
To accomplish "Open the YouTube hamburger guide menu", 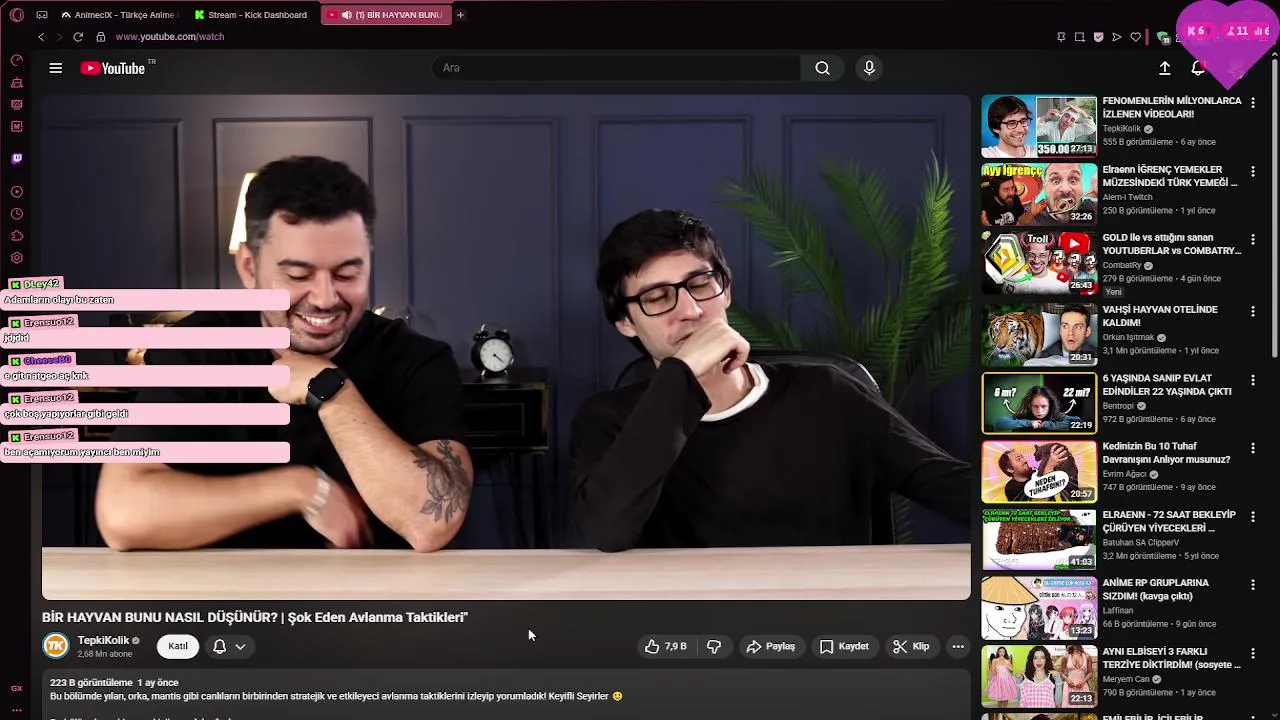I will pos(56,68).
